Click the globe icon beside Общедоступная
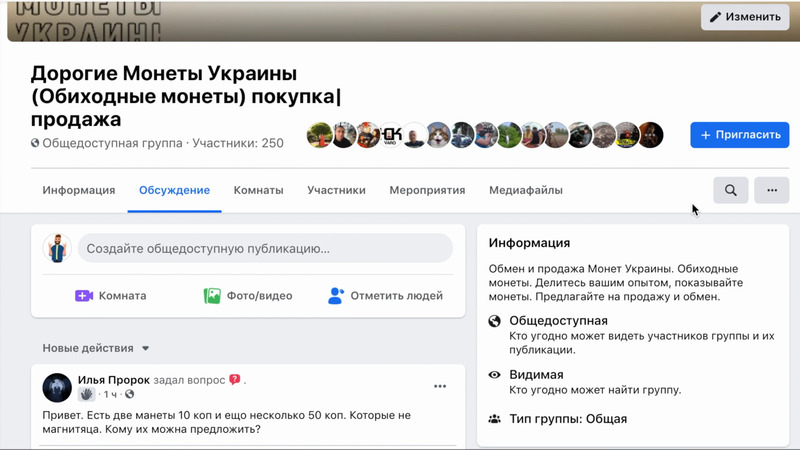The image size is (800, 450). (x=494, y=321)
